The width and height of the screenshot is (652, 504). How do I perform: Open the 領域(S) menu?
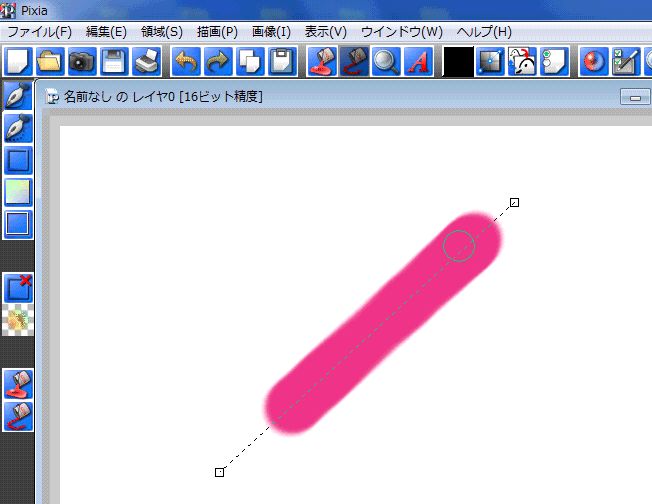(162, 32)
